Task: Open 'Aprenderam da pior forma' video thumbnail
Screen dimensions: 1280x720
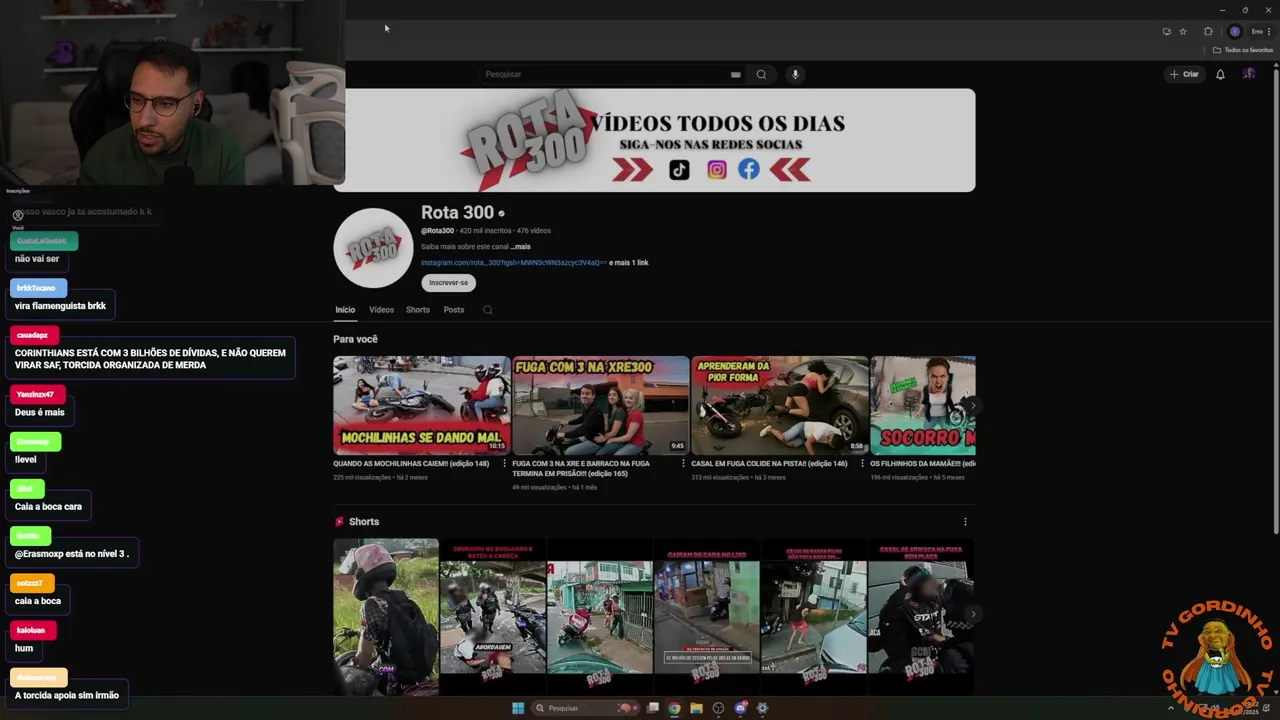Action: 780,405
